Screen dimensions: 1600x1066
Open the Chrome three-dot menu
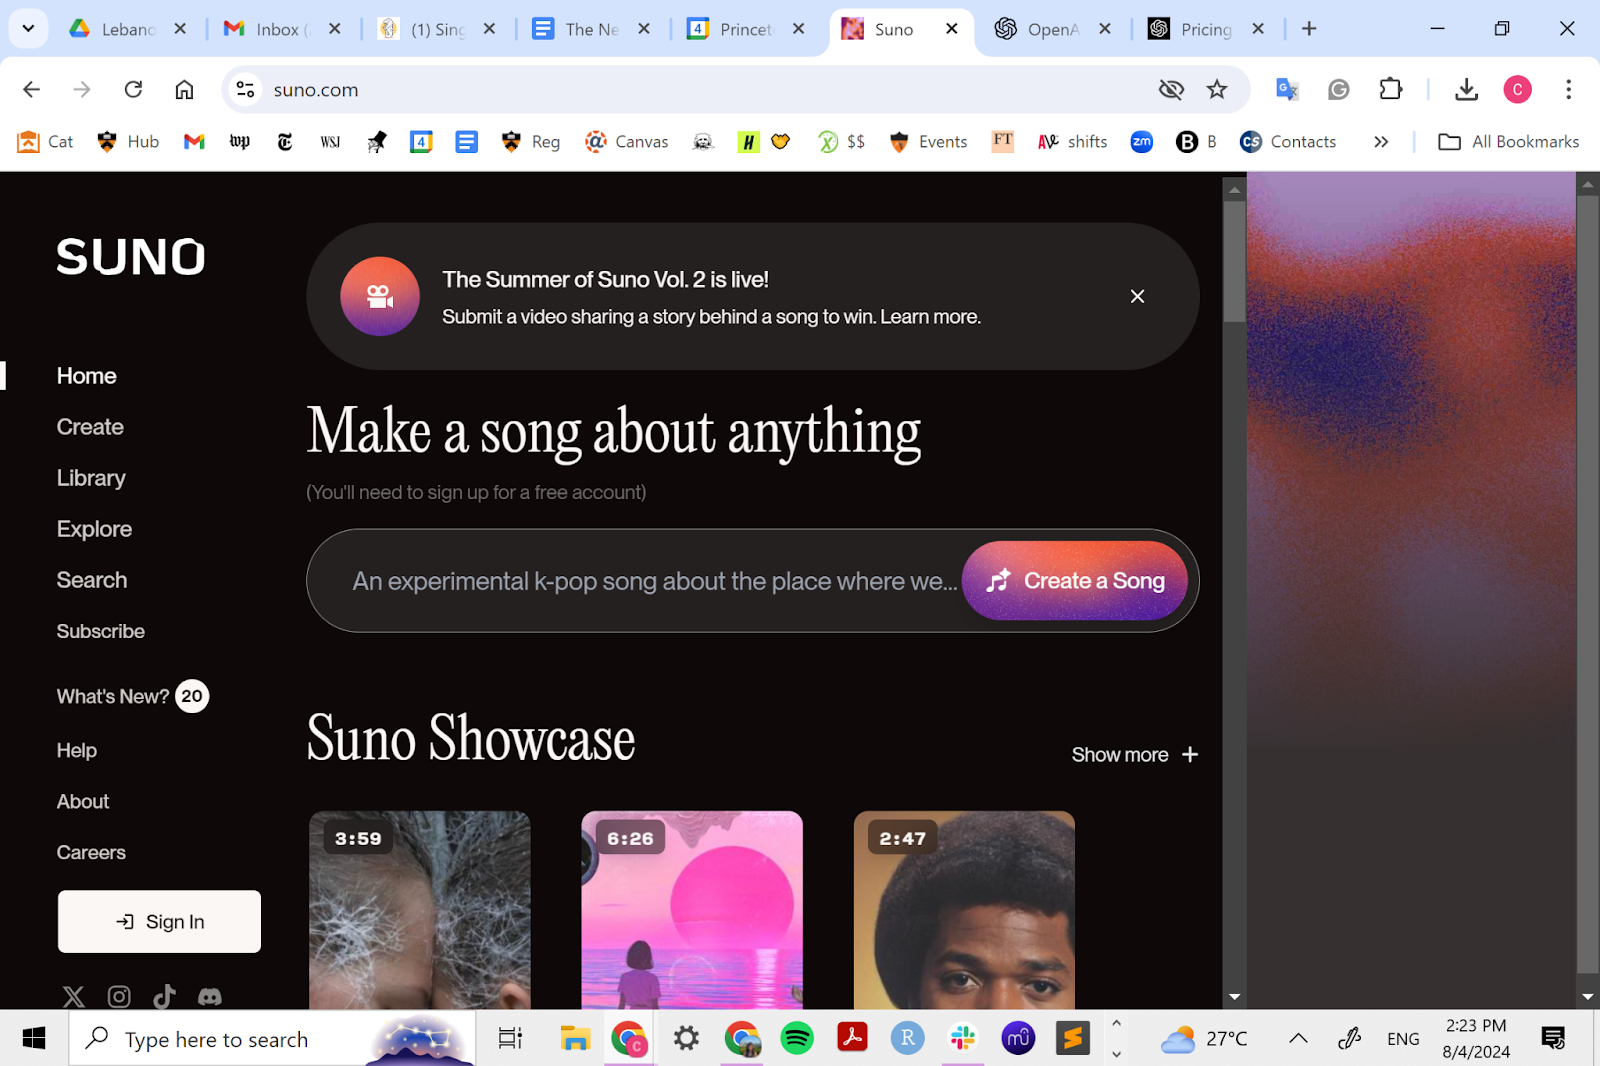pyautogui.click(x=1568, y=90)
